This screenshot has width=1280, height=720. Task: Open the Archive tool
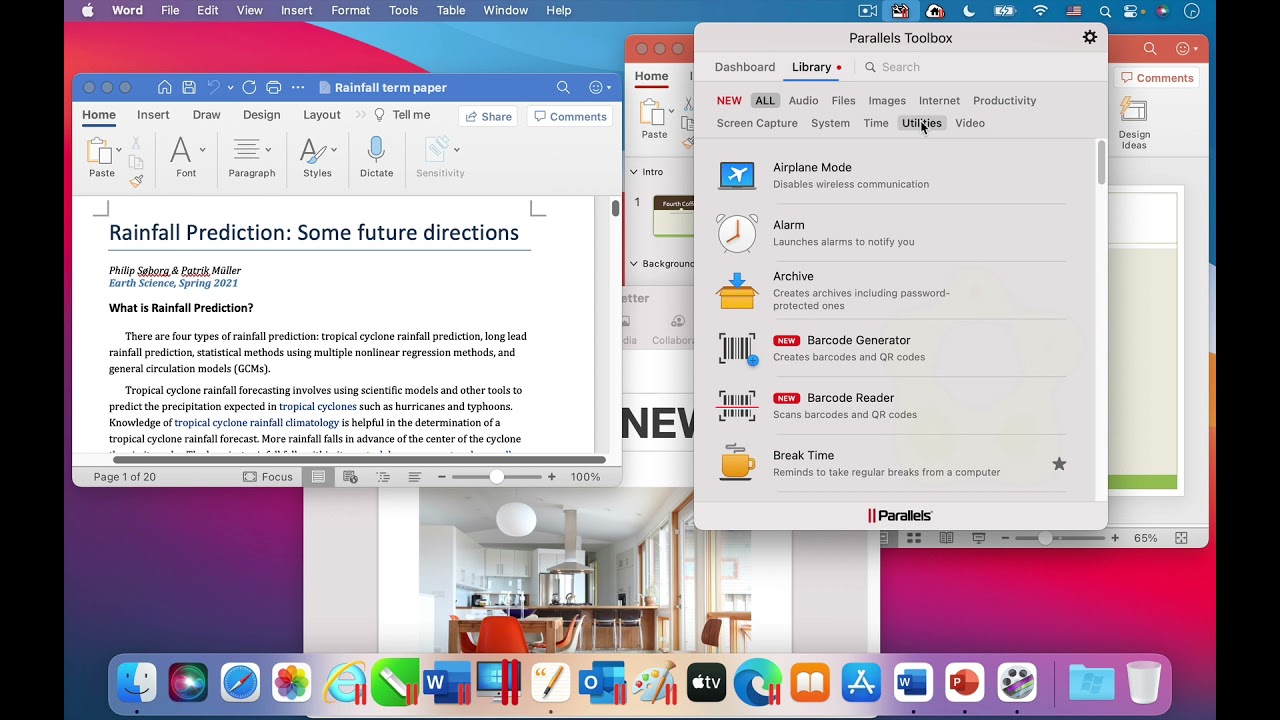click(890, 291)
